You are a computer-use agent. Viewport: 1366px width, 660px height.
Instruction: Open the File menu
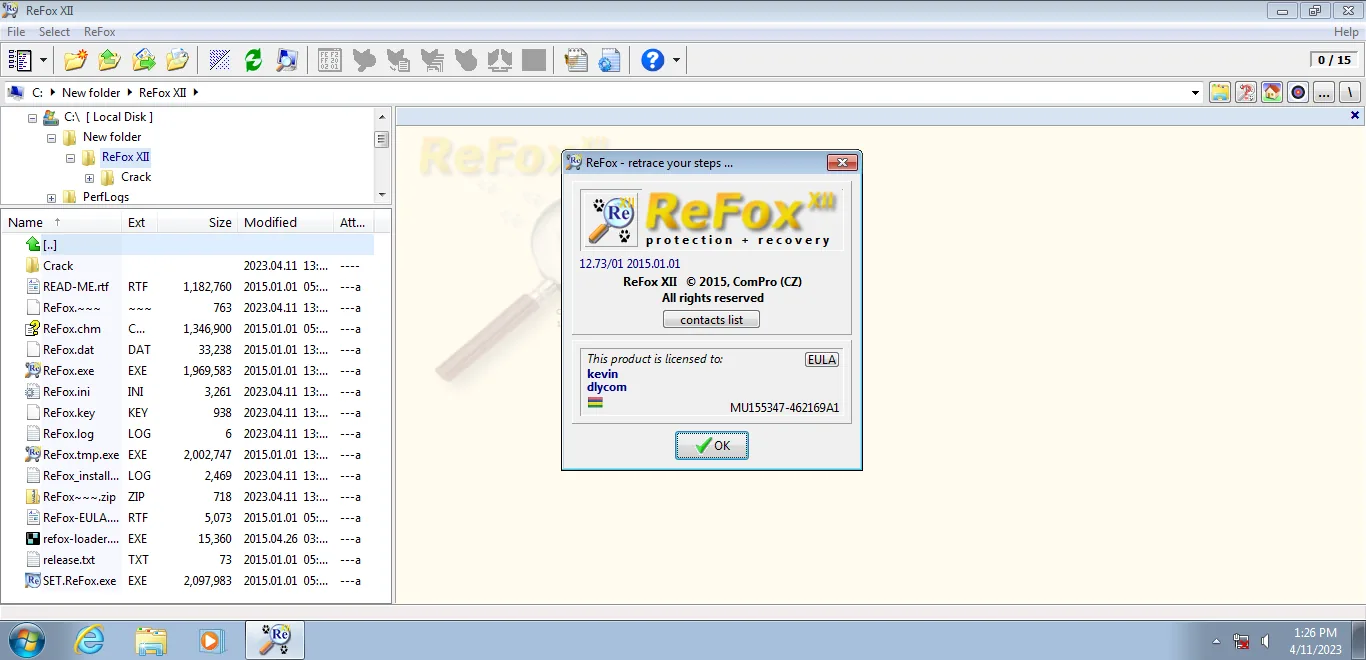(x=16, y=32)
